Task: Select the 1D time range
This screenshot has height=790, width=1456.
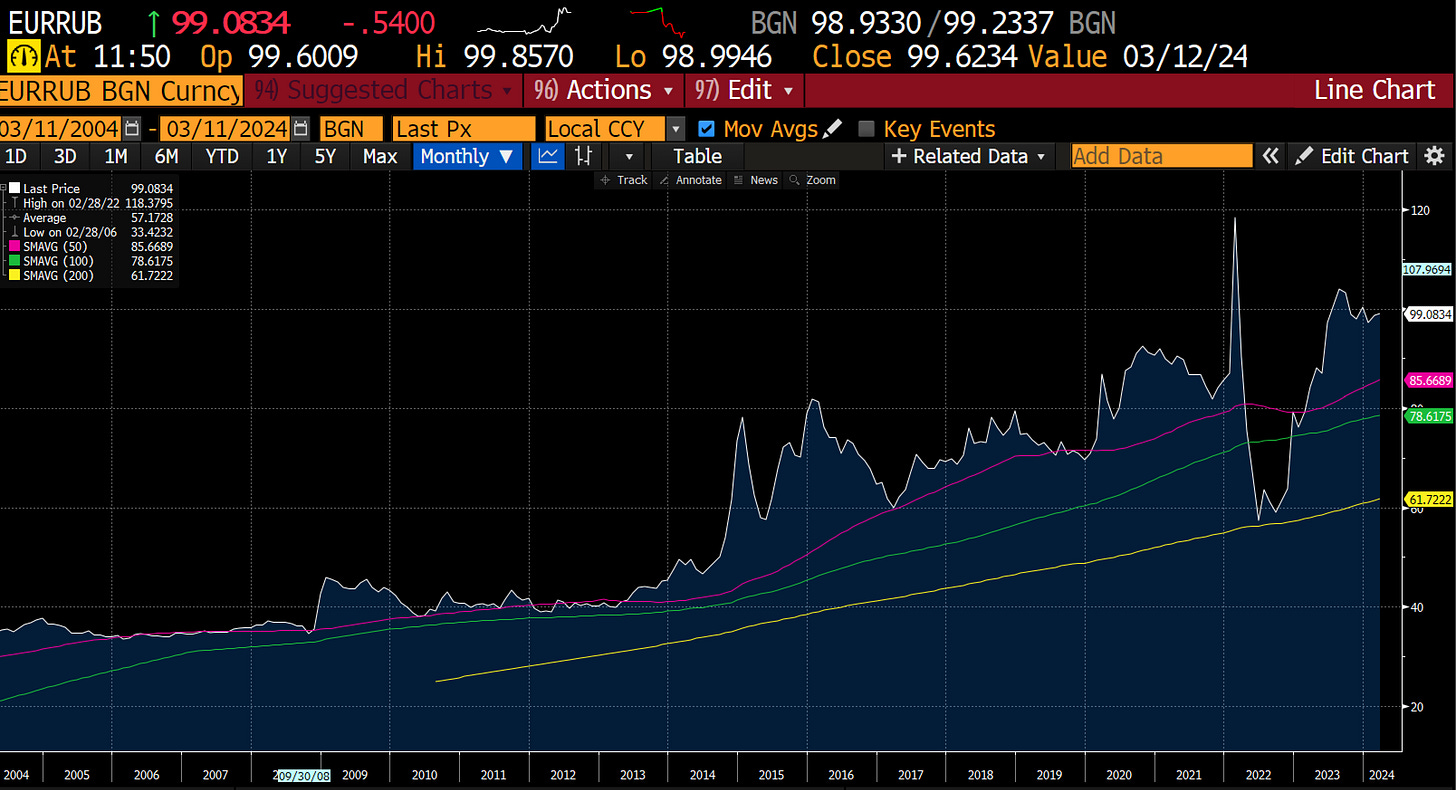Action: 16,156
